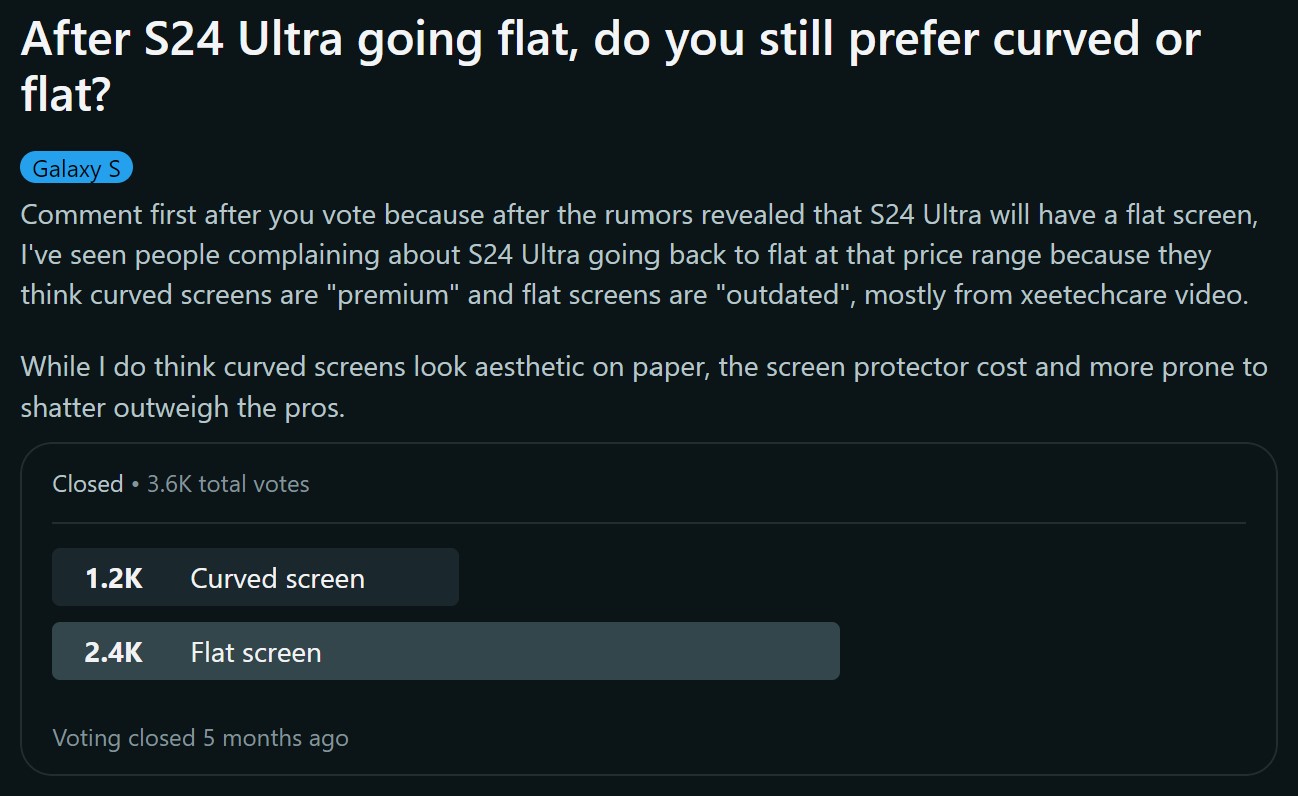Click the Galaxy S flair tag

click(76, 169)
